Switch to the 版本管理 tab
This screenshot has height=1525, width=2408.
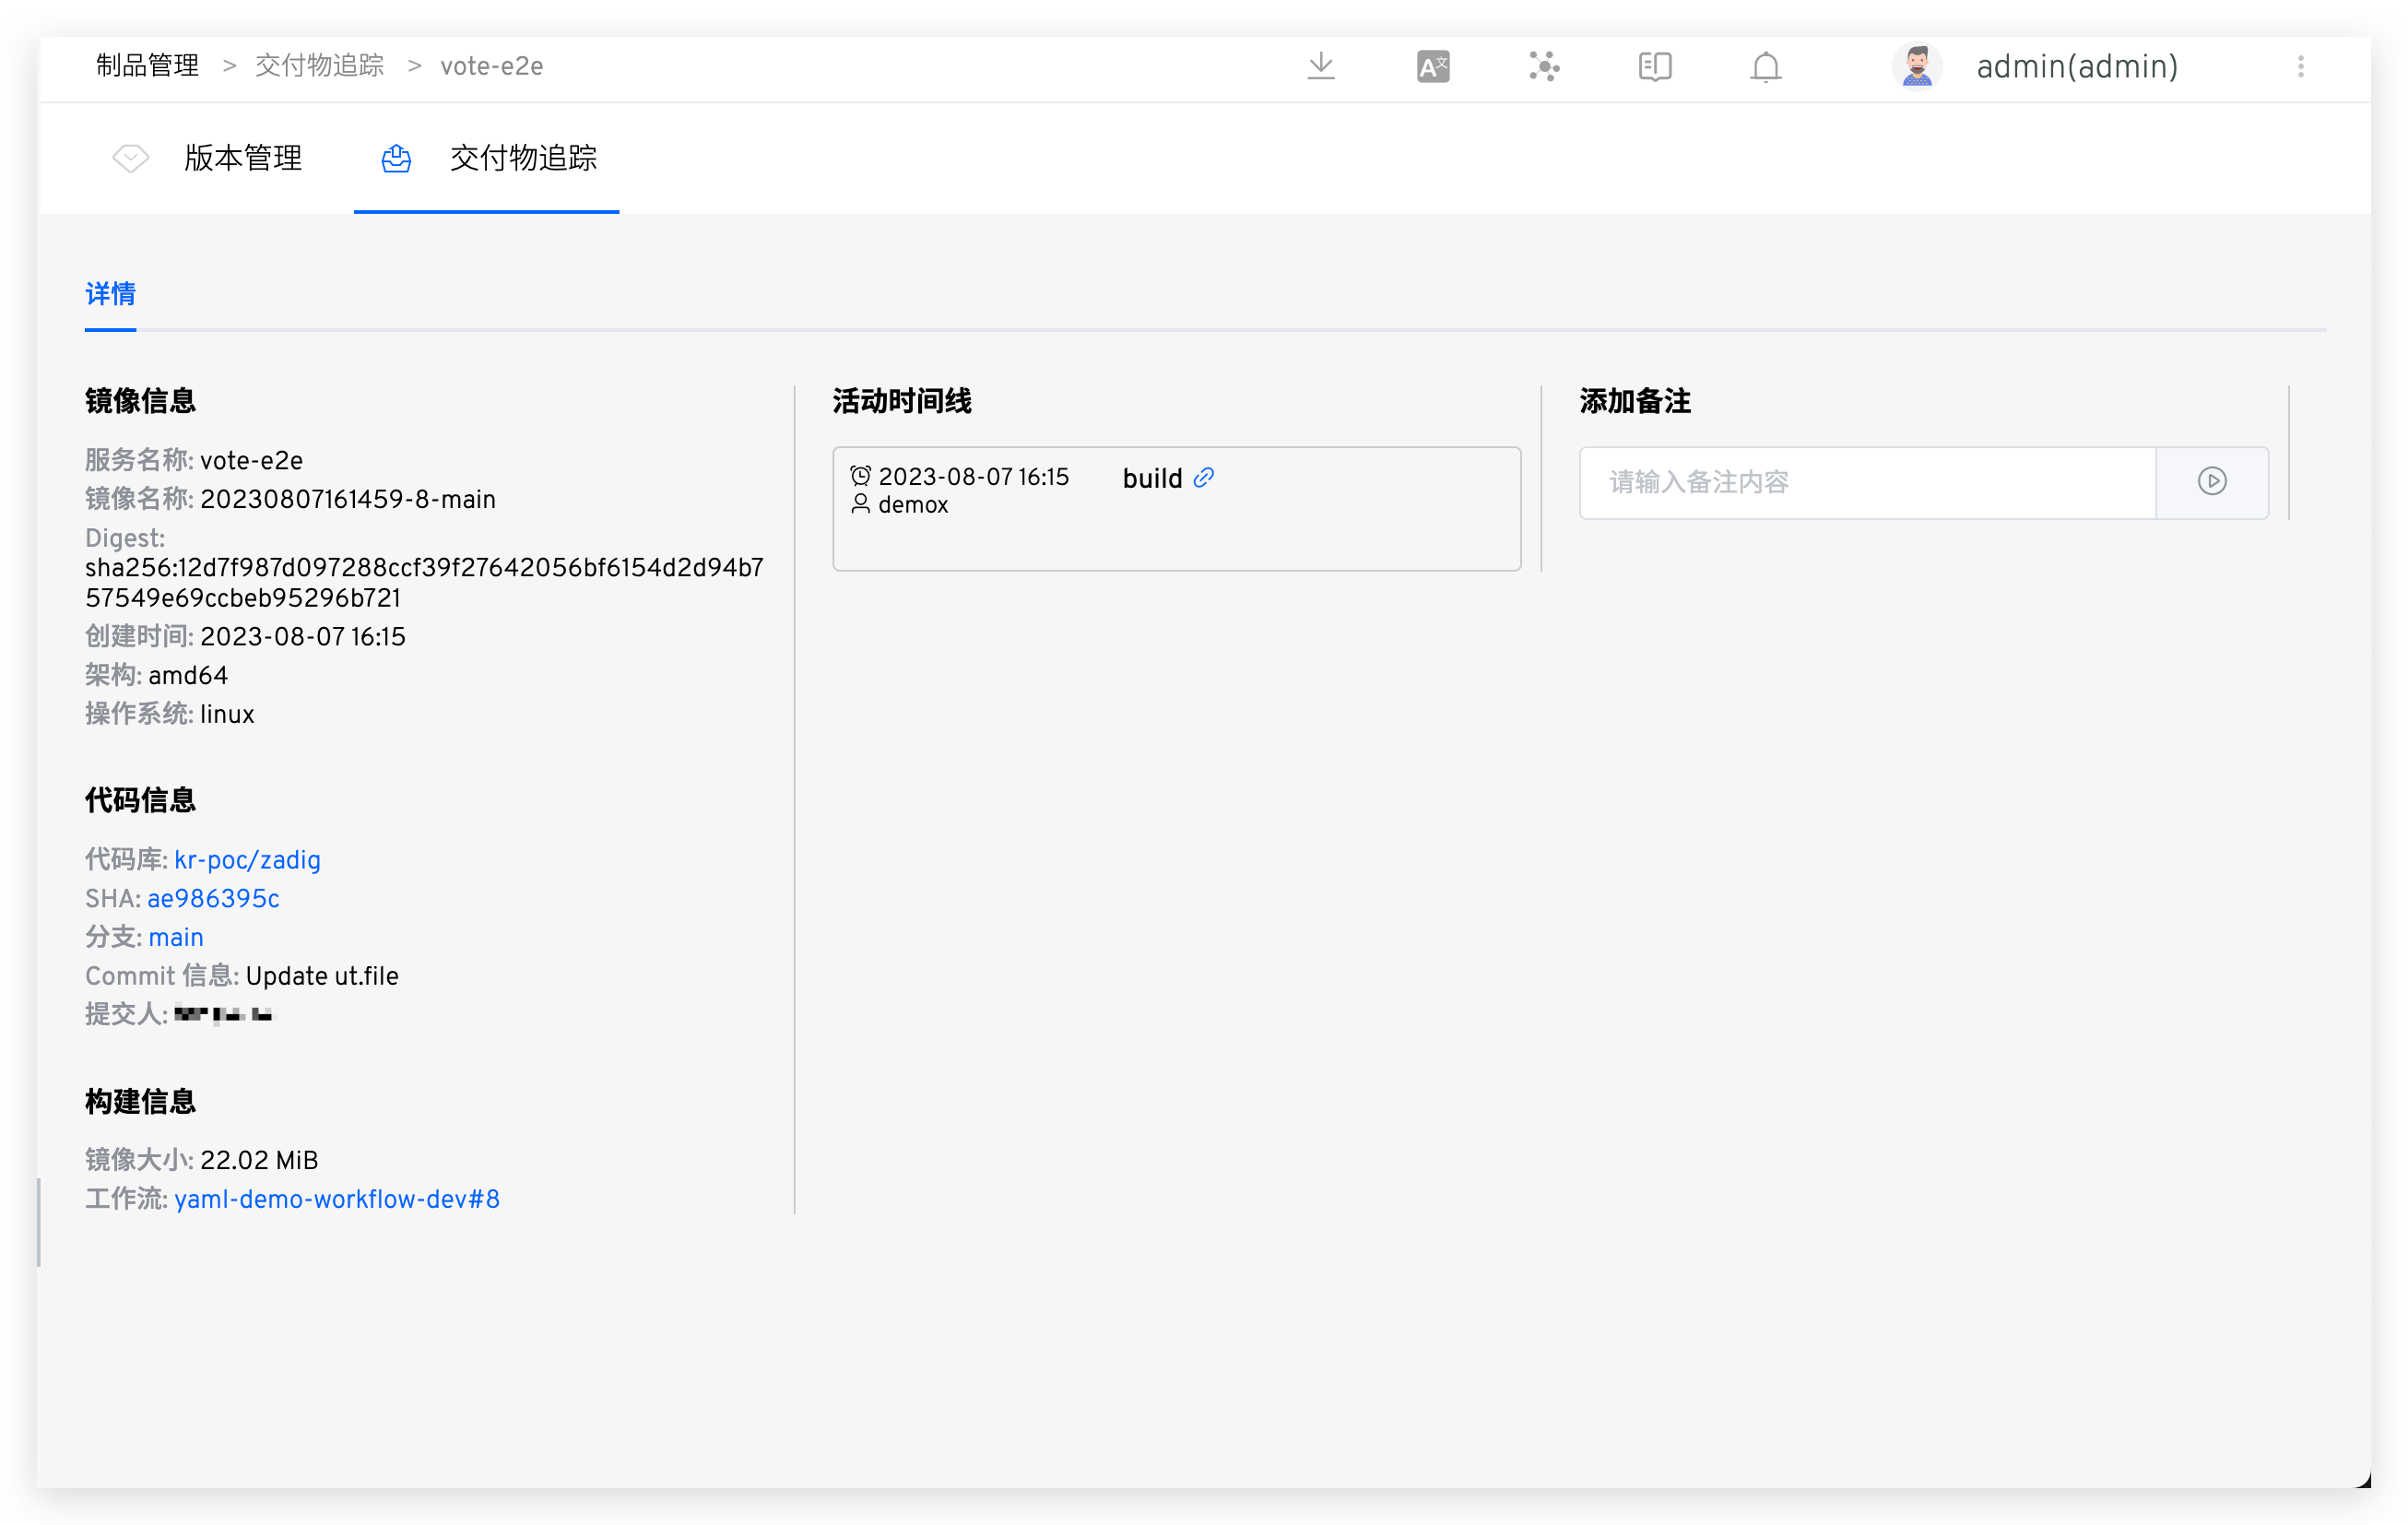click(x=242, y=158)
